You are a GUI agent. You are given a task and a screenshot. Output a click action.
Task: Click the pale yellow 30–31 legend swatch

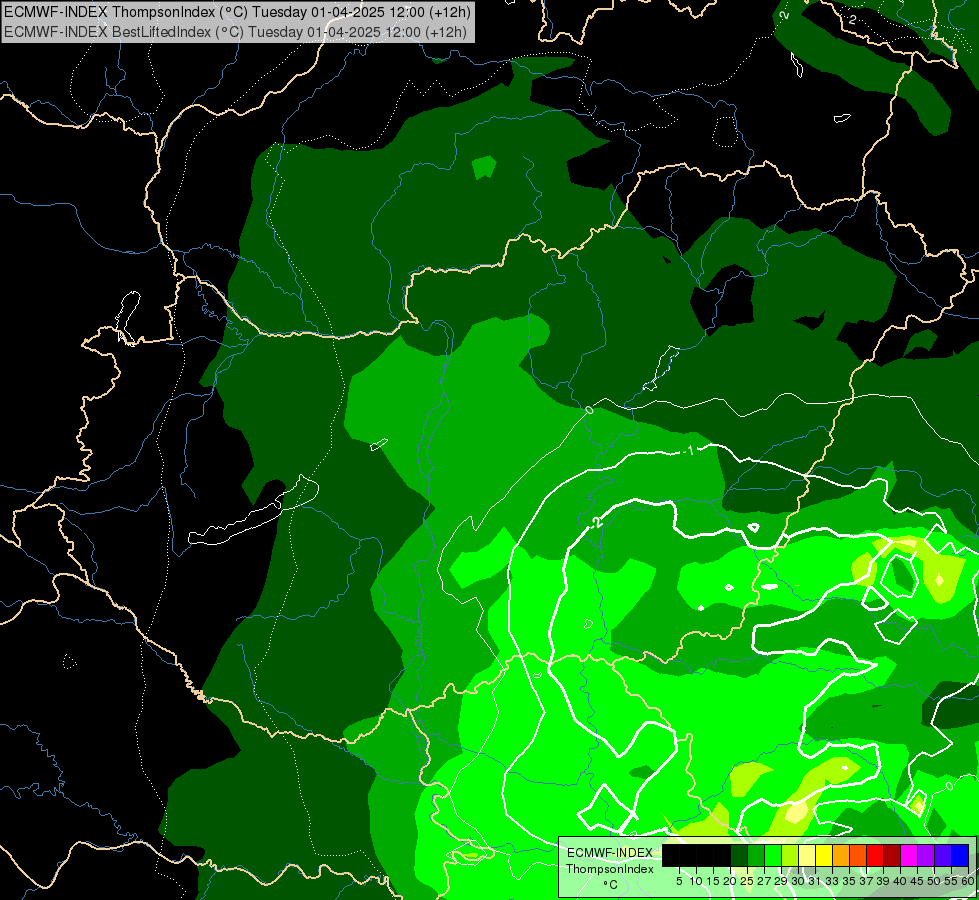pyautogui.click(x=807, y=855)
